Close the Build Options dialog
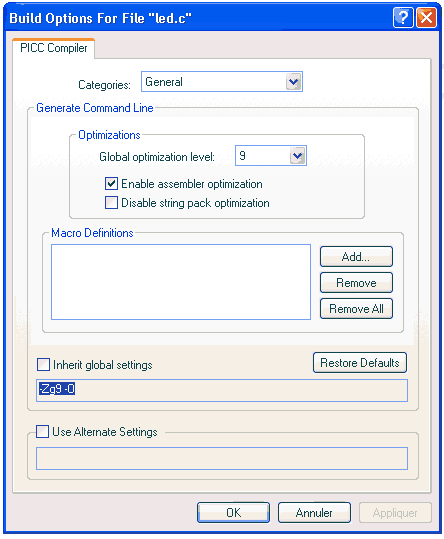The width and height of the screenshot is (444, 539). [426, 17]
